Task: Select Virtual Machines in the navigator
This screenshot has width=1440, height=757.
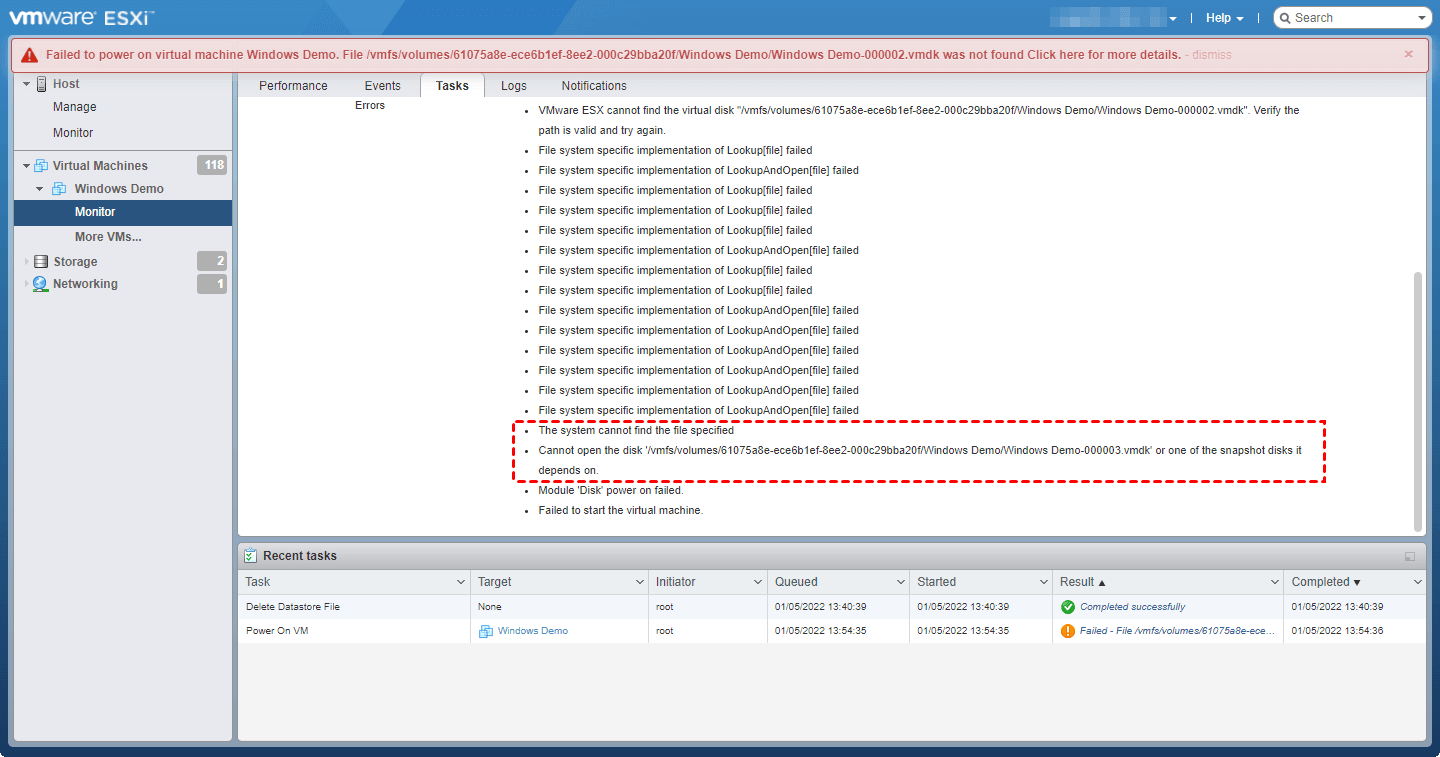Action: coord(100,166)
